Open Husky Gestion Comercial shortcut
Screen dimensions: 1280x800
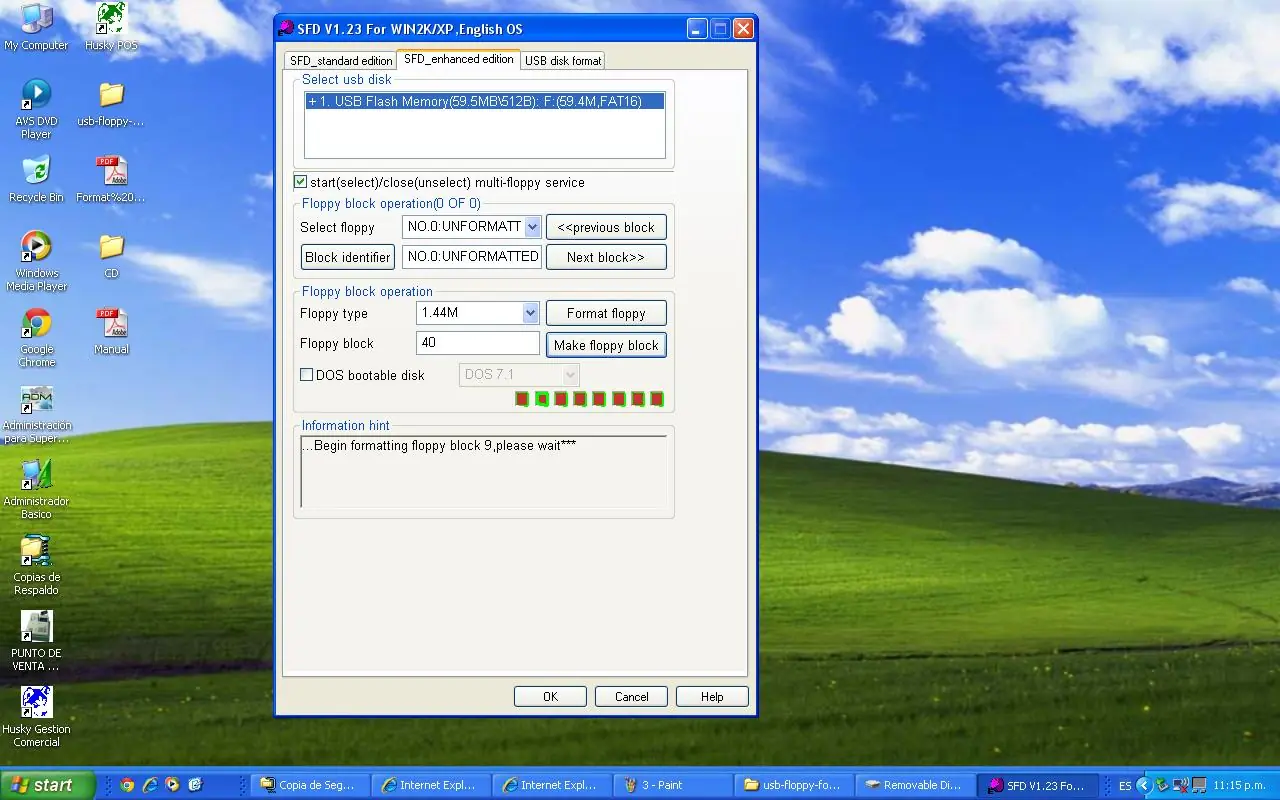[36, 717]
